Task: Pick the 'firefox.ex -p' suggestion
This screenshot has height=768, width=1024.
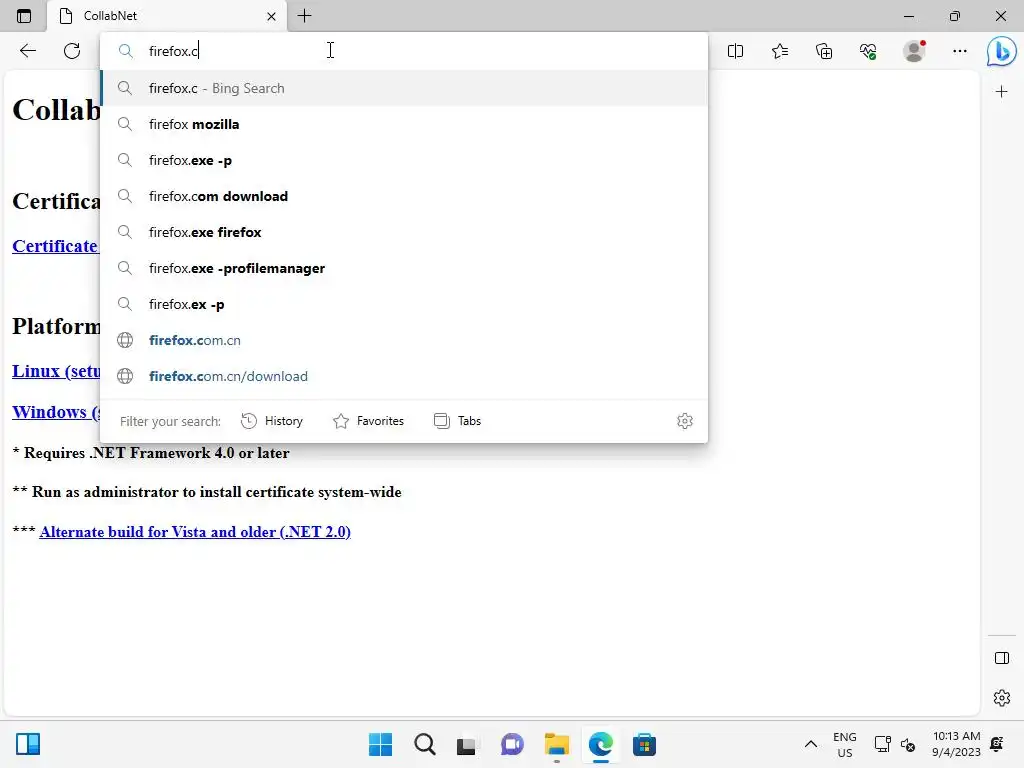Action: click(404, 304)
